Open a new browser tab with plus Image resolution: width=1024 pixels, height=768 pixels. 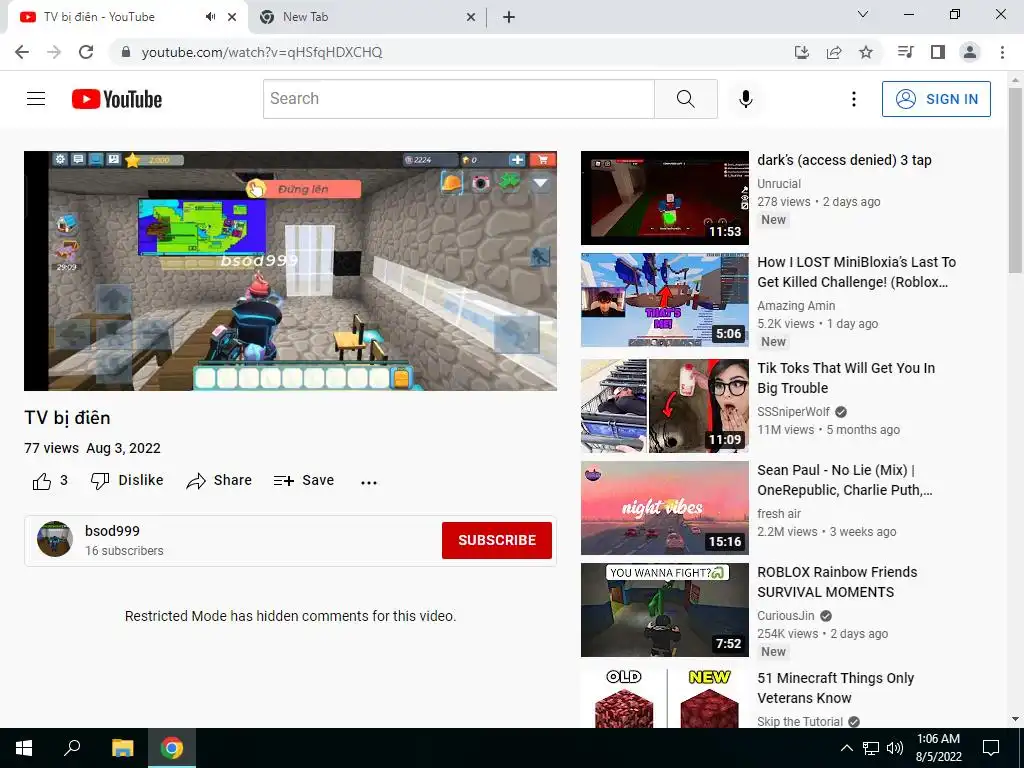pyautogui.click(x=509, y=17)
